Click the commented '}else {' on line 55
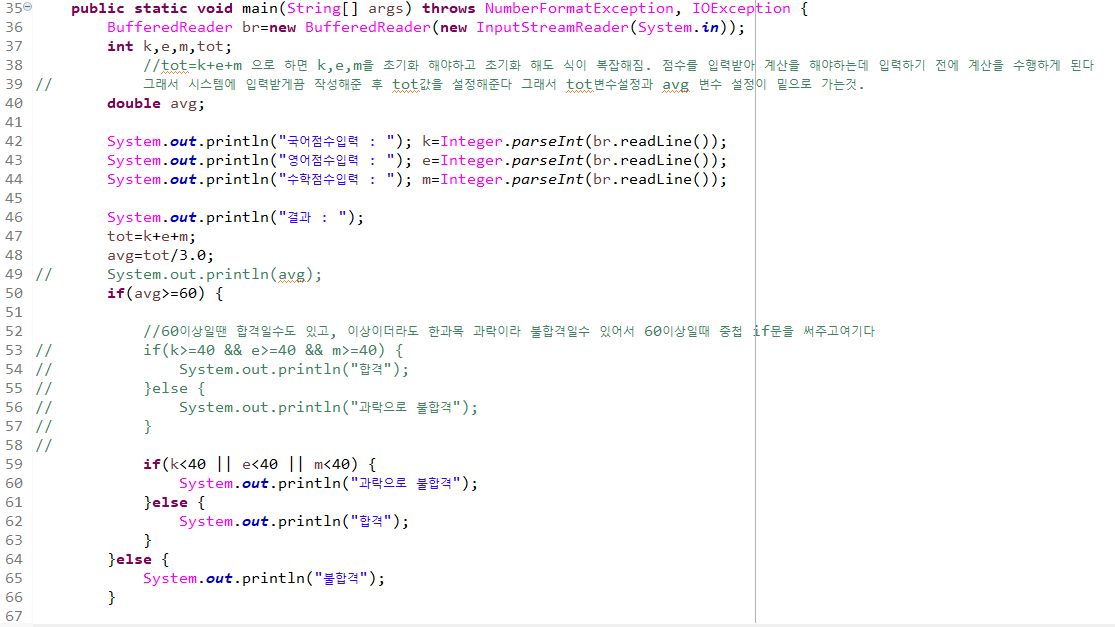This screenshot has height=627, width=1115. pos(174,389)
